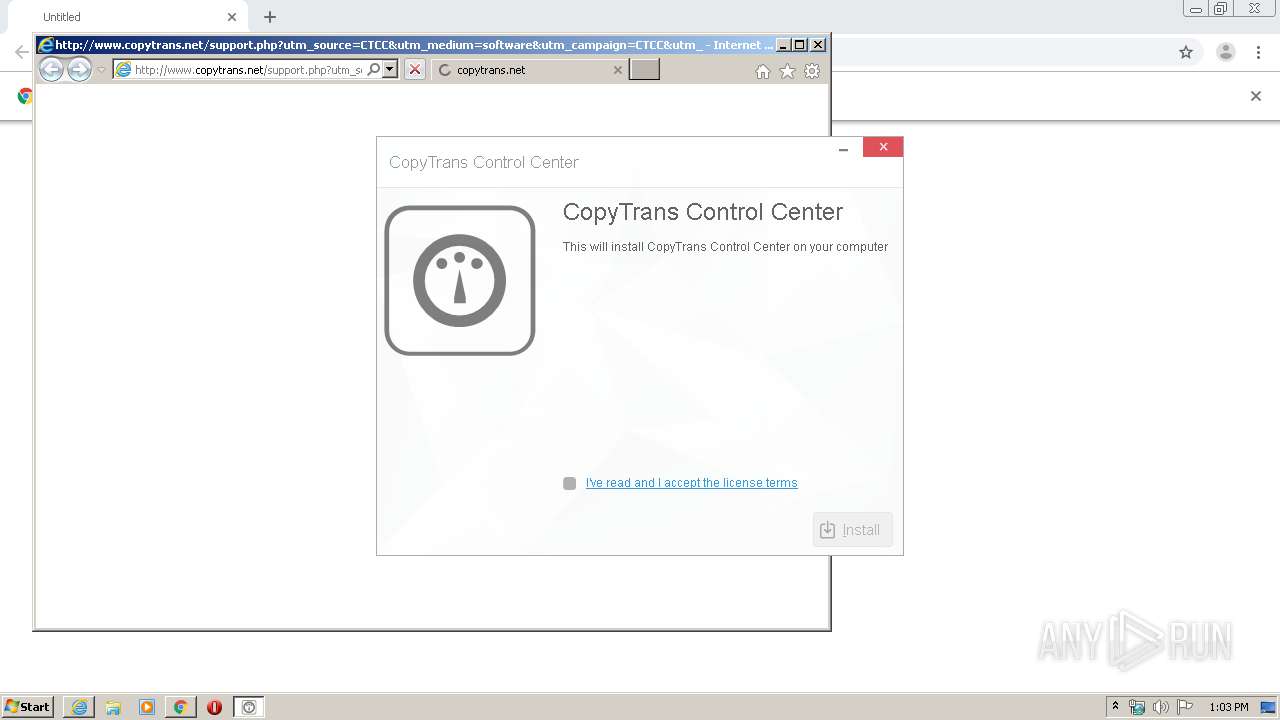Screen dimensions: 1280x720
Task: Close the CopyTrans Control Center installer
Action: (x=883, y=147)
